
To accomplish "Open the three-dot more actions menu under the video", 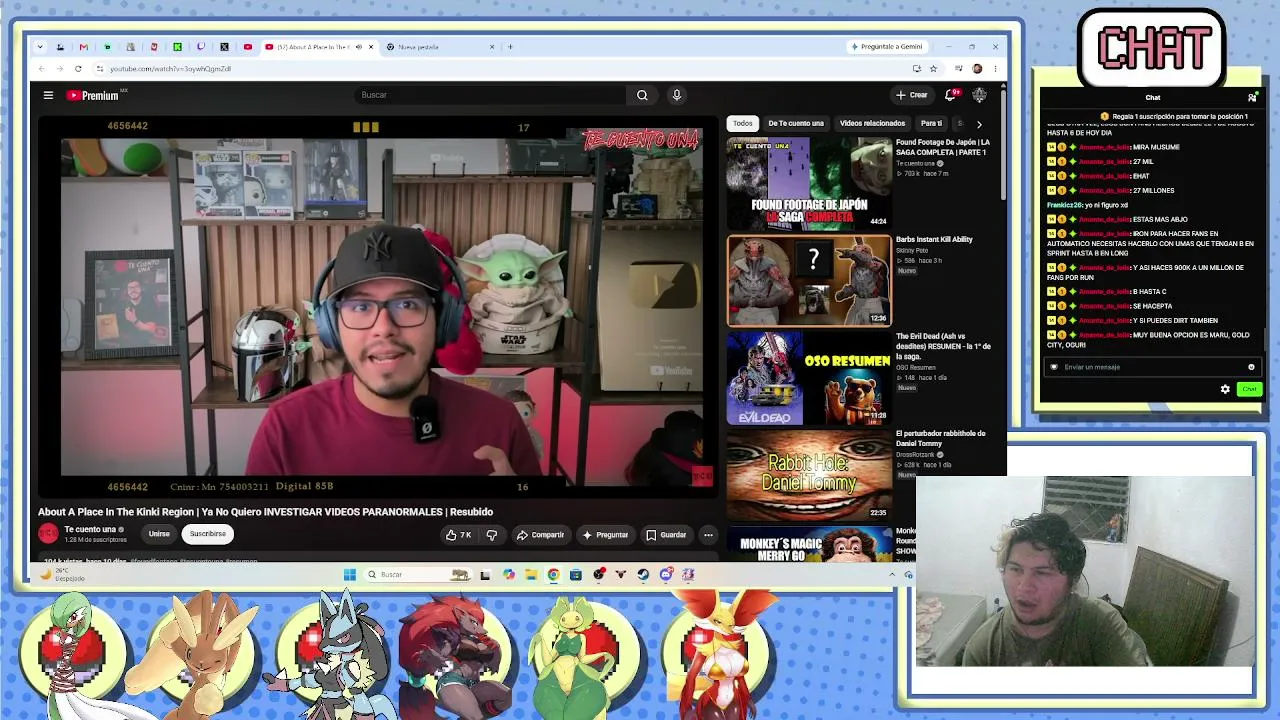I will tap(708, 535).
